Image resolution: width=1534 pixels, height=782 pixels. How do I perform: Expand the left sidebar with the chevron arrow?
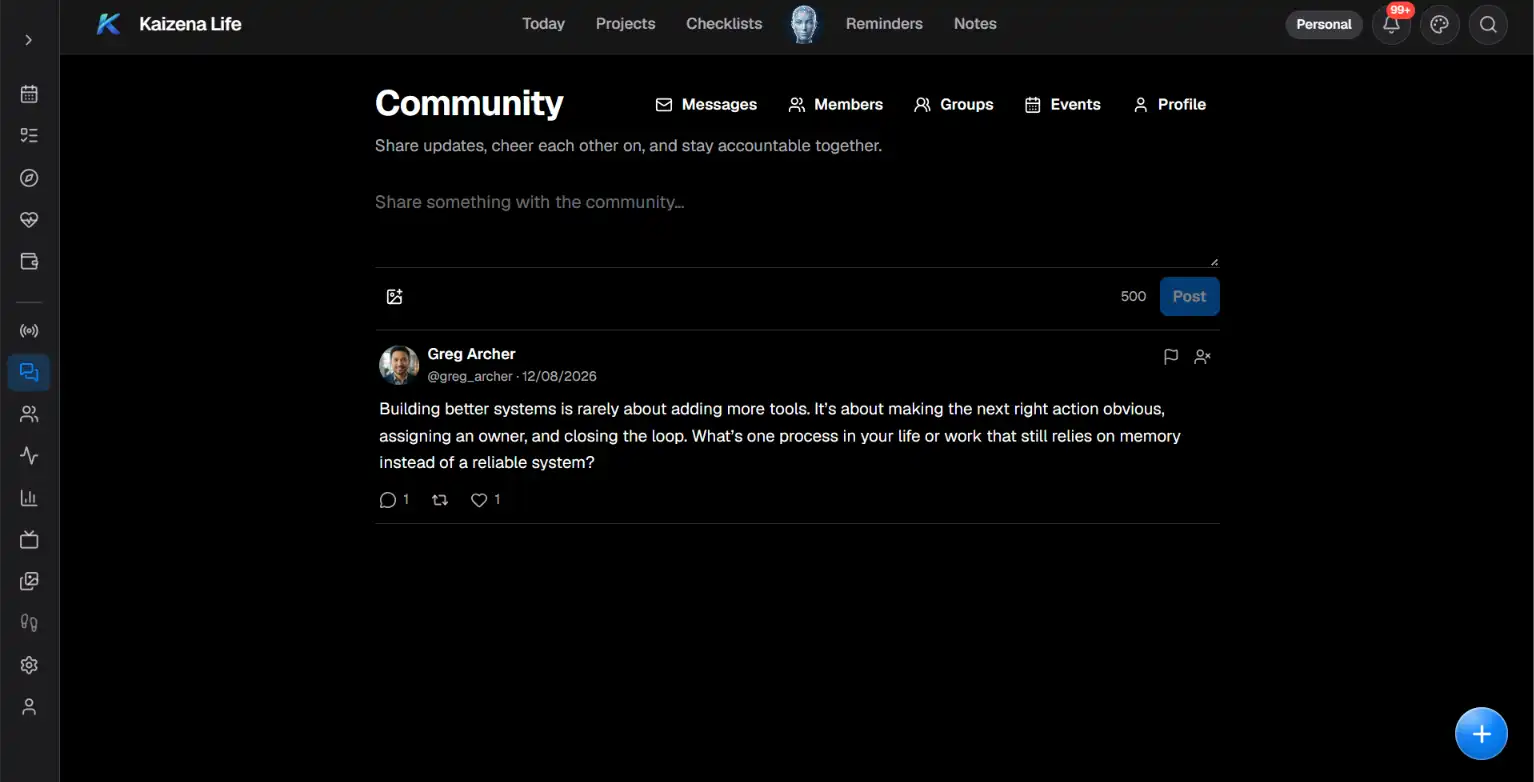coord(29,40)
